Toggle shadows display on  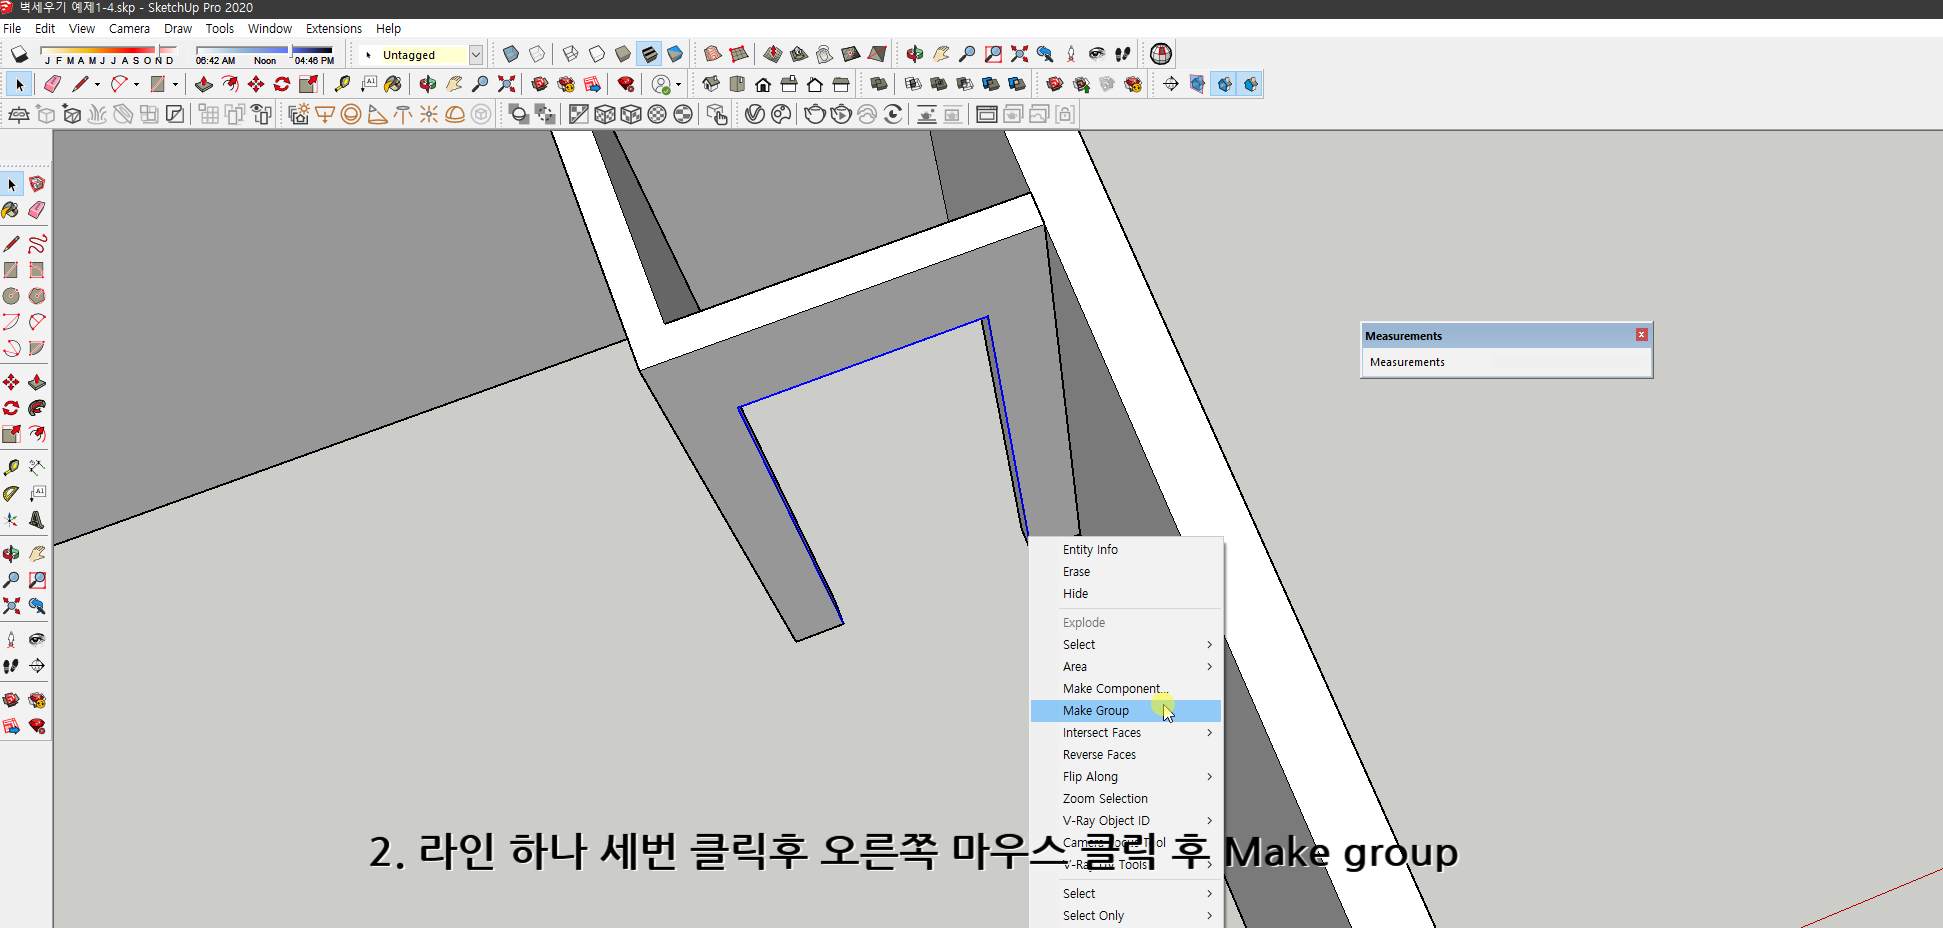(x=18, y=54)
